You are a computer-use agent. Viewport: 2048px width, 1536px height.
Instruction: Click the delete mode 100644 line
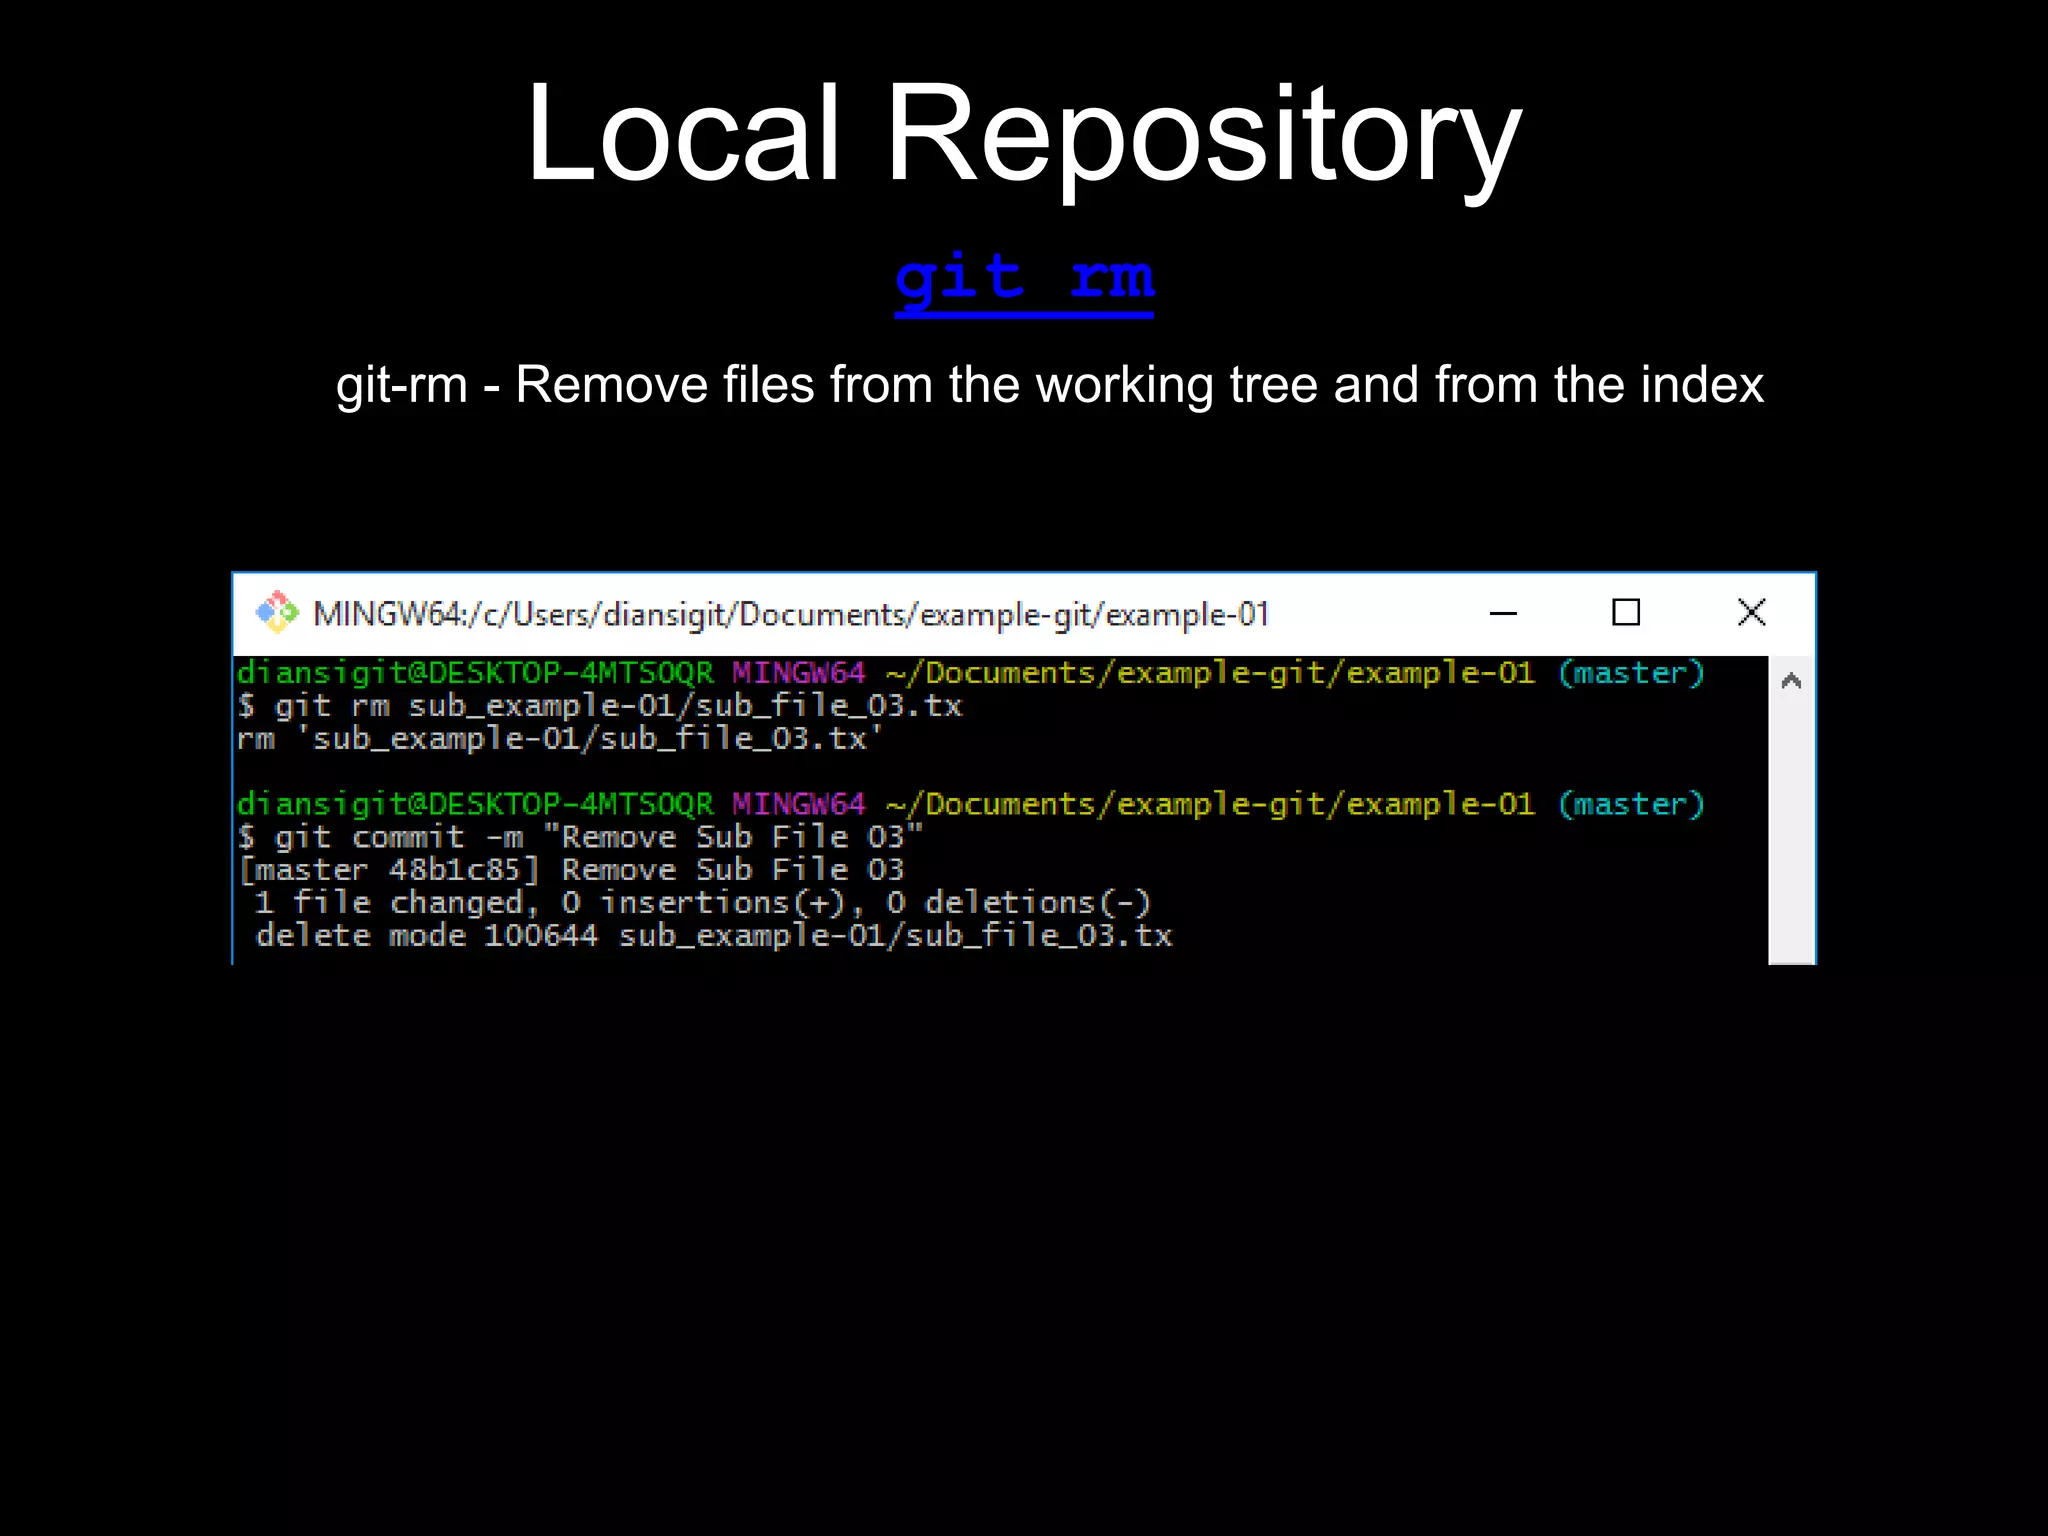click(x=713, y=936)
